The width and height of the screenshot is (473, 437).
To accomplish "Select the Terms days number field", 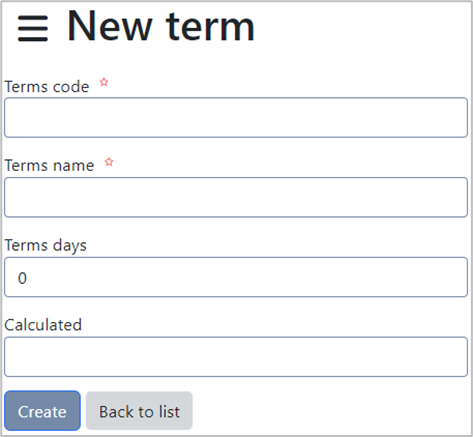I will point(236,277).
